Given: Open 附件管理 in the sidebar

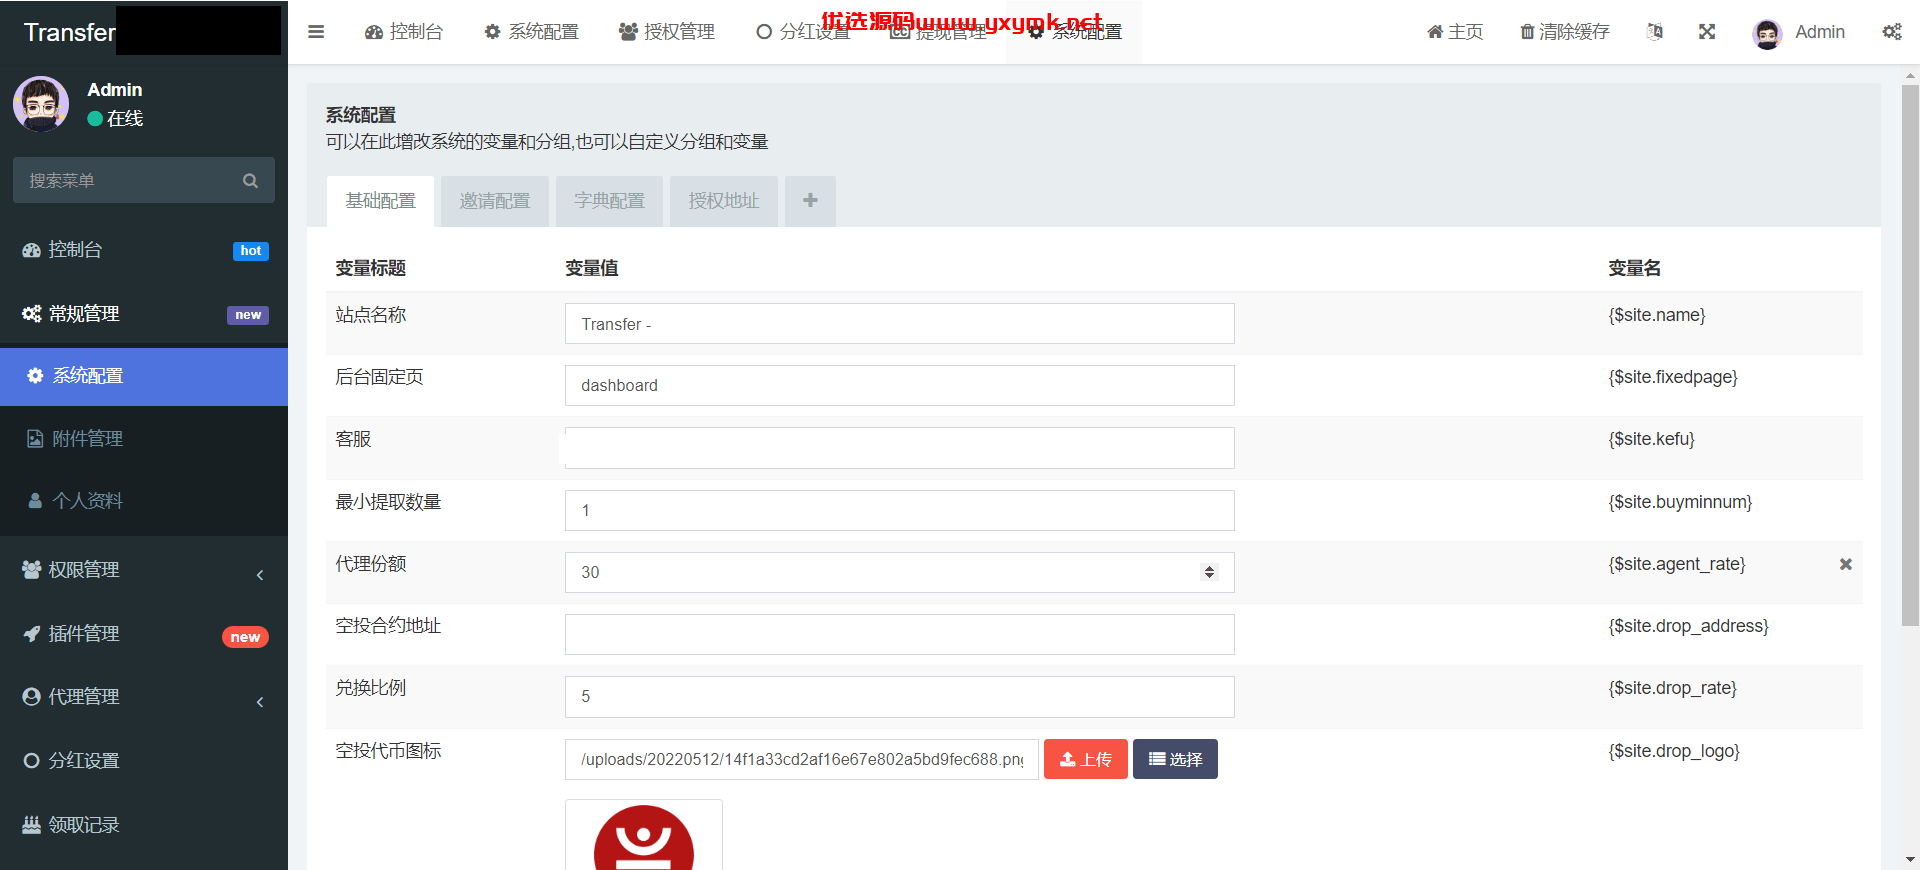Looking at the screenshot, I should click(x=144, y=438).
